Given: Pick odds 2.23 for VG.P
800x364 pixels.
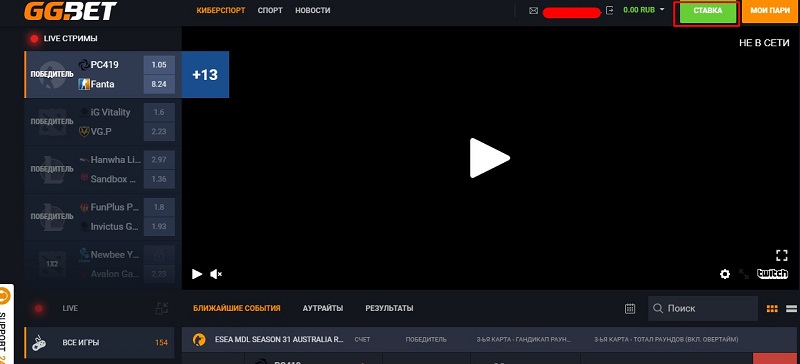Looking at the screenshot, I should pyautogui.click(x=159, y=132).
